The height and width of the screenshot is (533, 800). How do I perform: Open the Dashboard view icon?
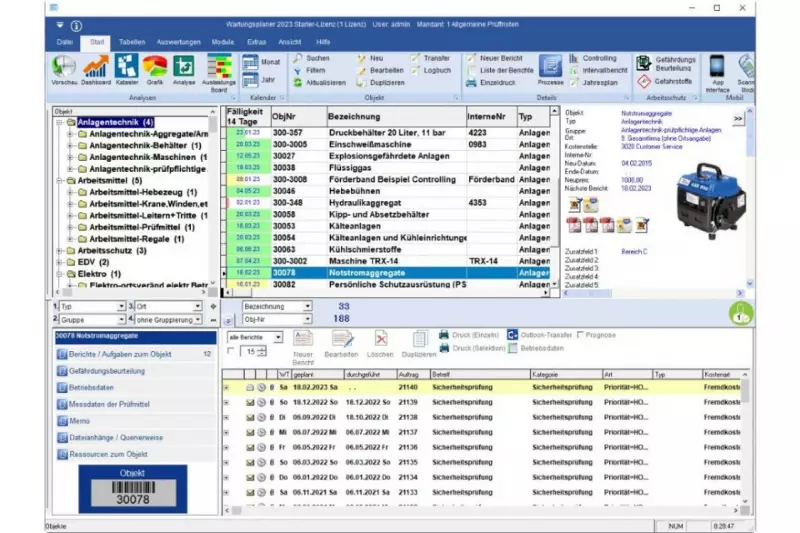click(x=96, y=68)
